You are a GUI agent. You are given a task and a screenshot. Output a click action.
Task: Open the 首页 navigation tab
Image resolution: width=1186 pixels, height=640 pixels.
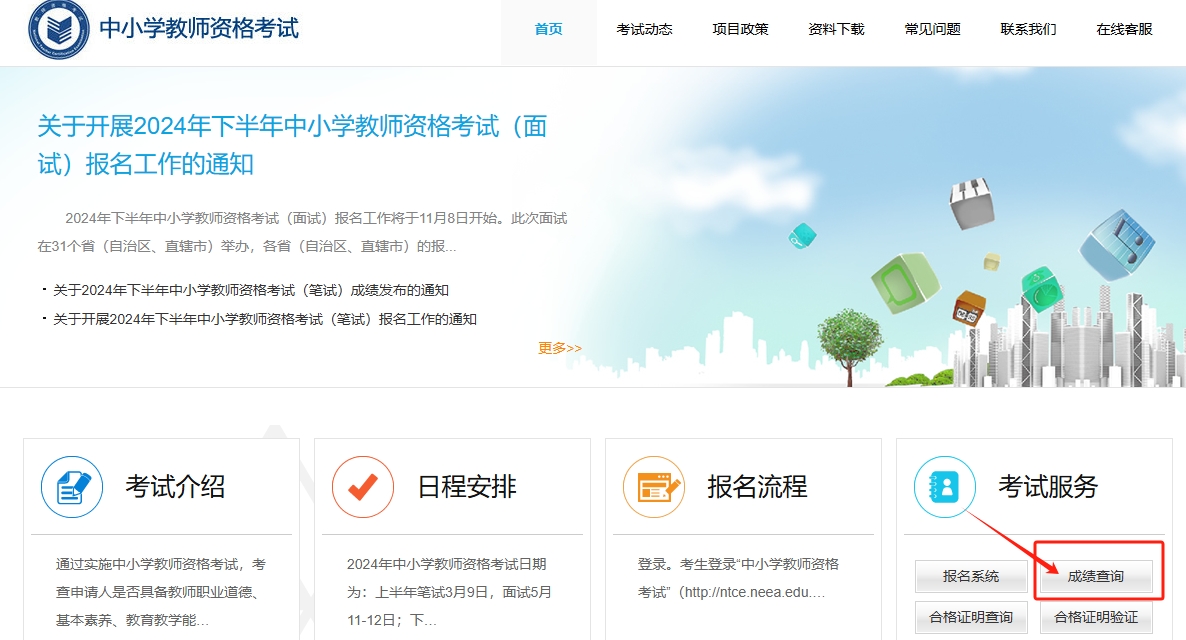click(548, 29)
